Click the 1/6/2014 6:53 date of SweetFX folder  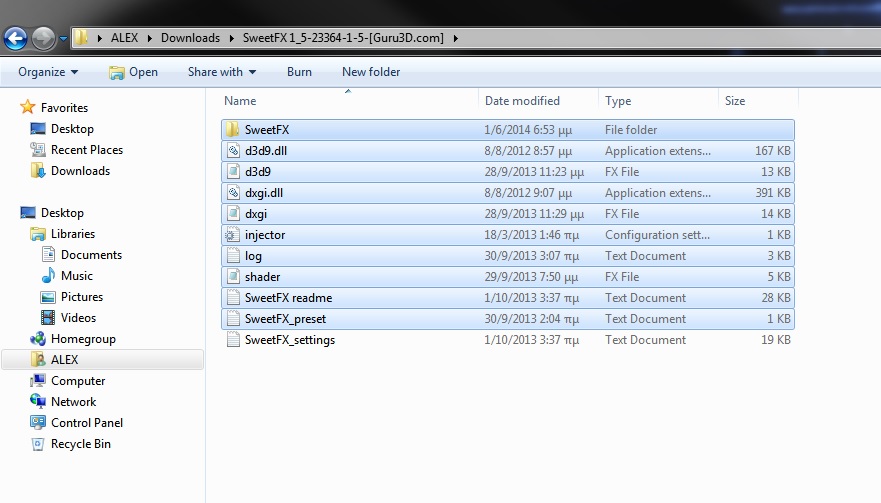click(x=528, y=130)
